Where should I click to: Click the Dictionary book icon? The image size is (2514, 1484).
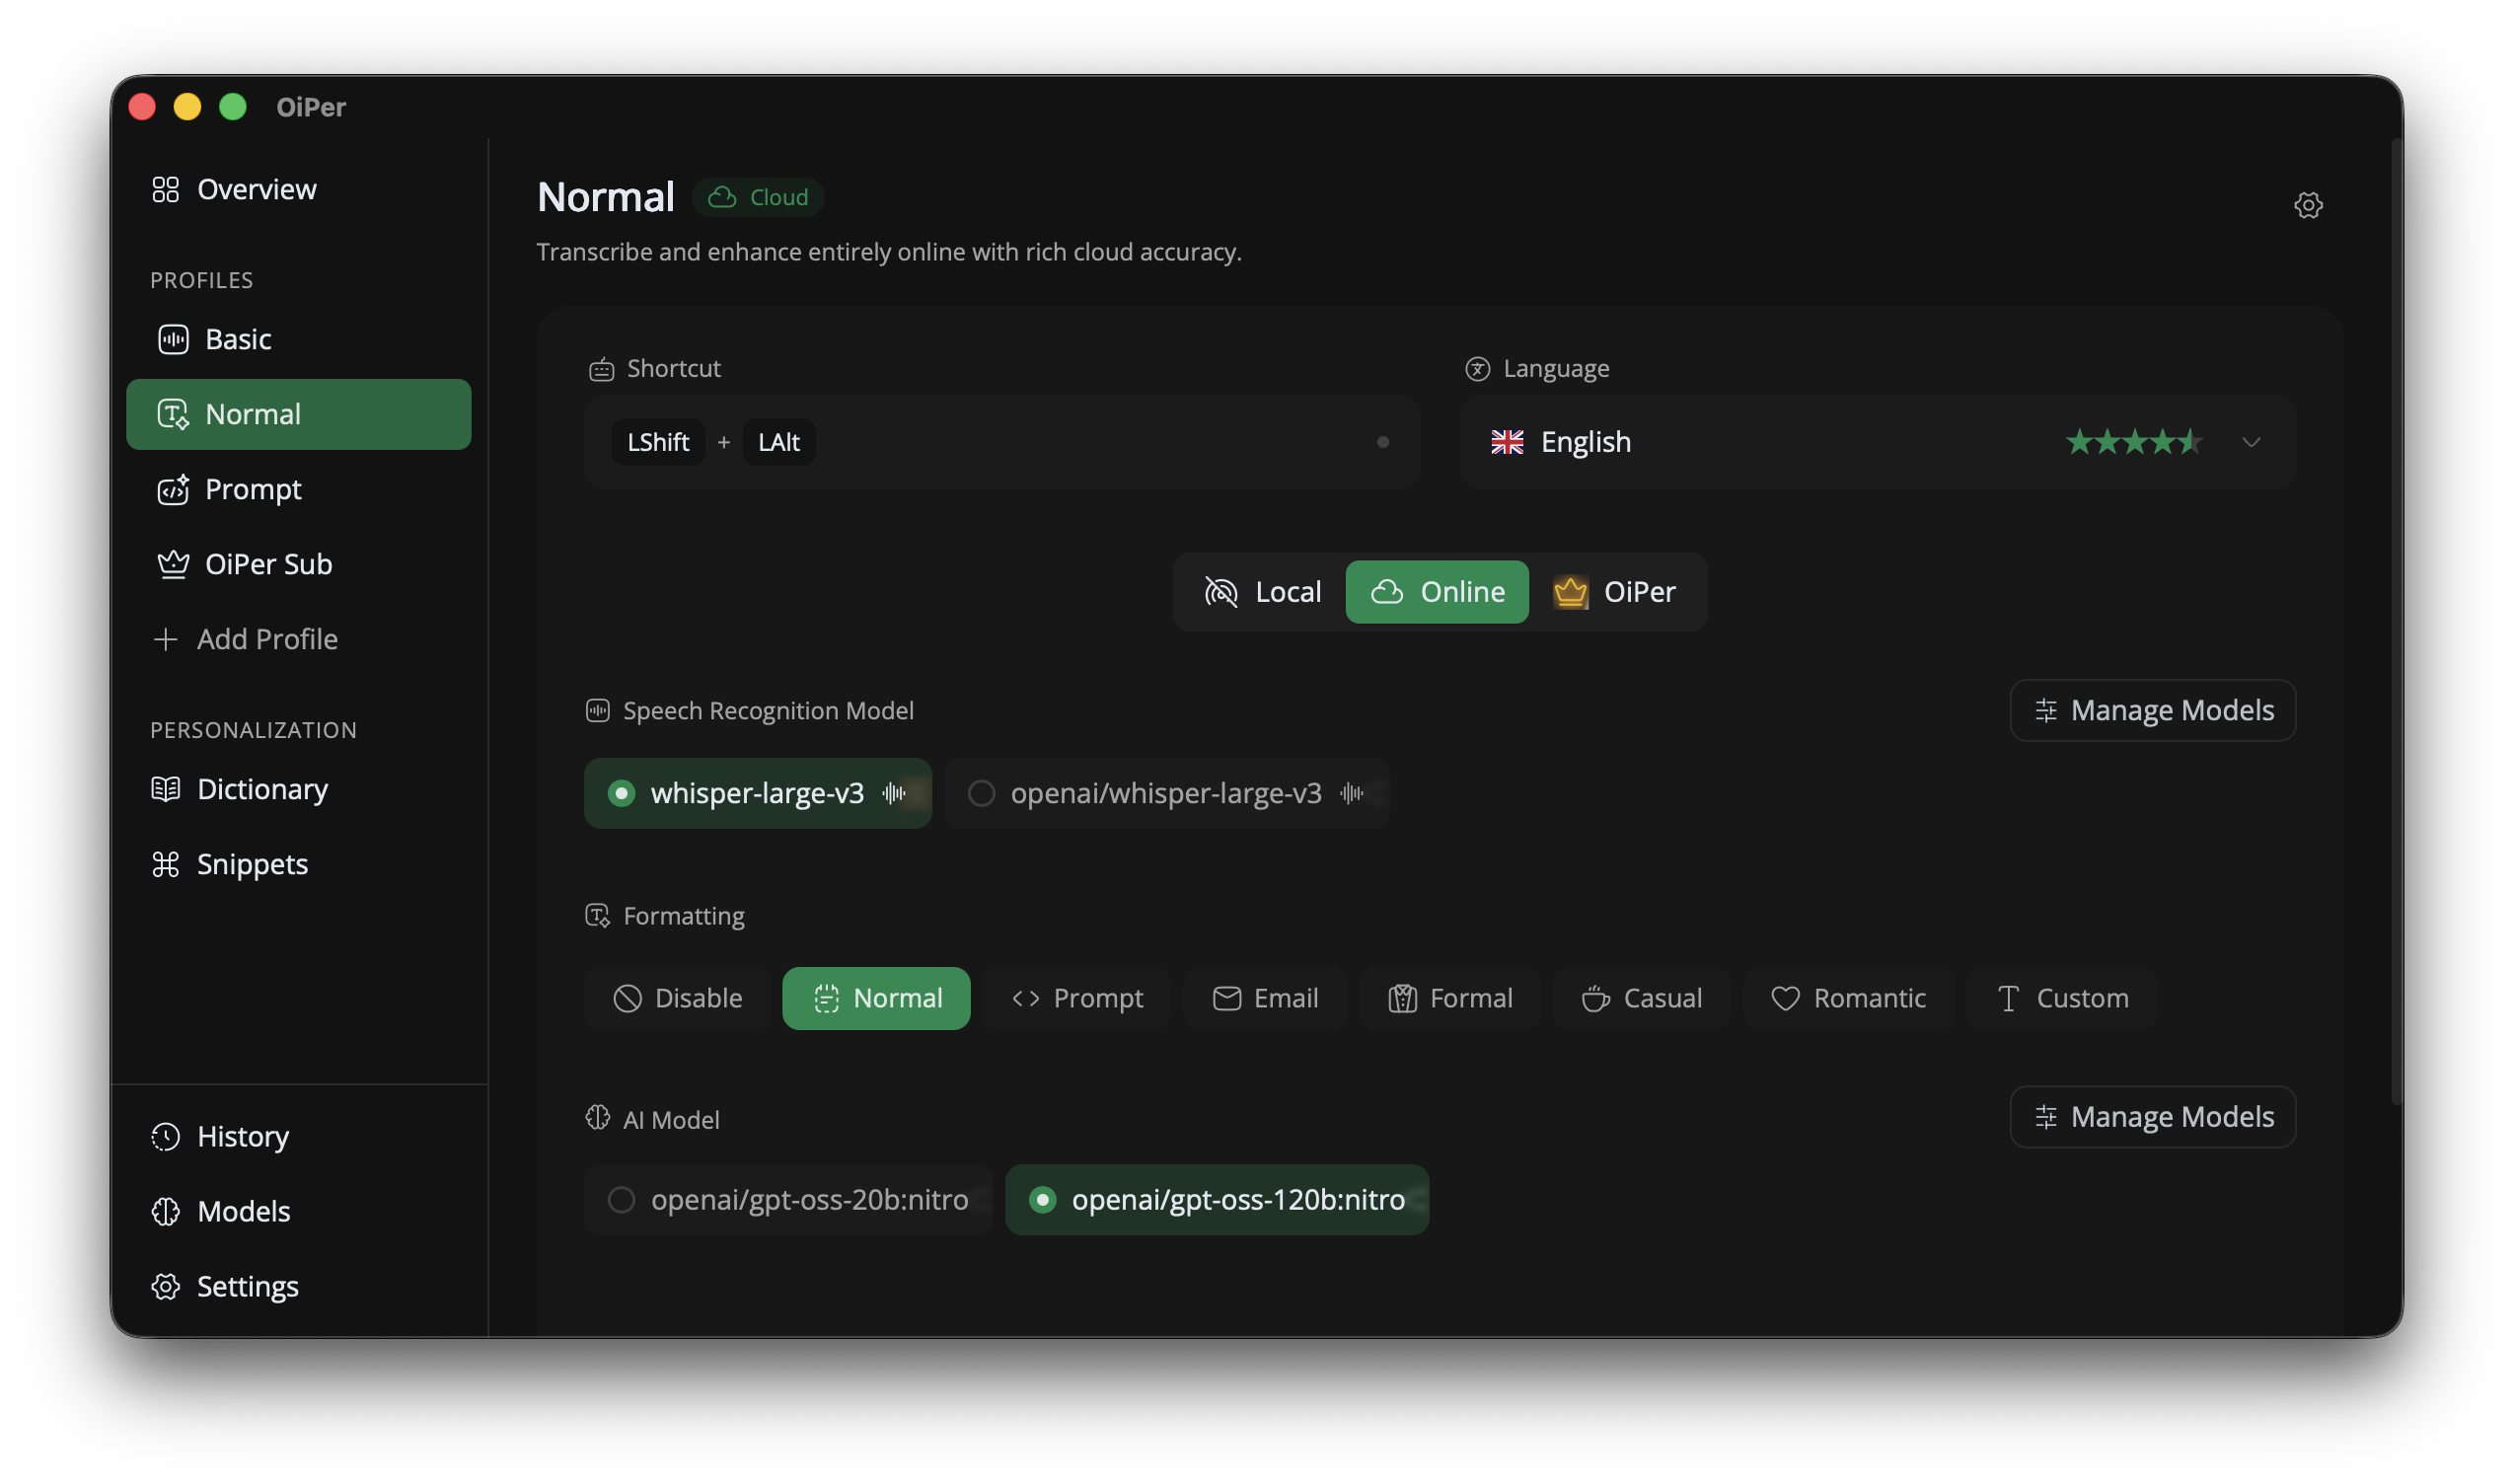165,789
